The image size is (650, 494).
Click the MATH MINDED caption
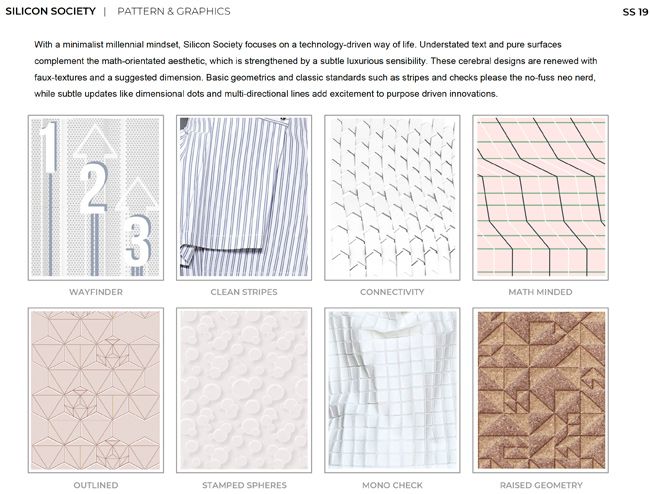[x=541, y=292]
